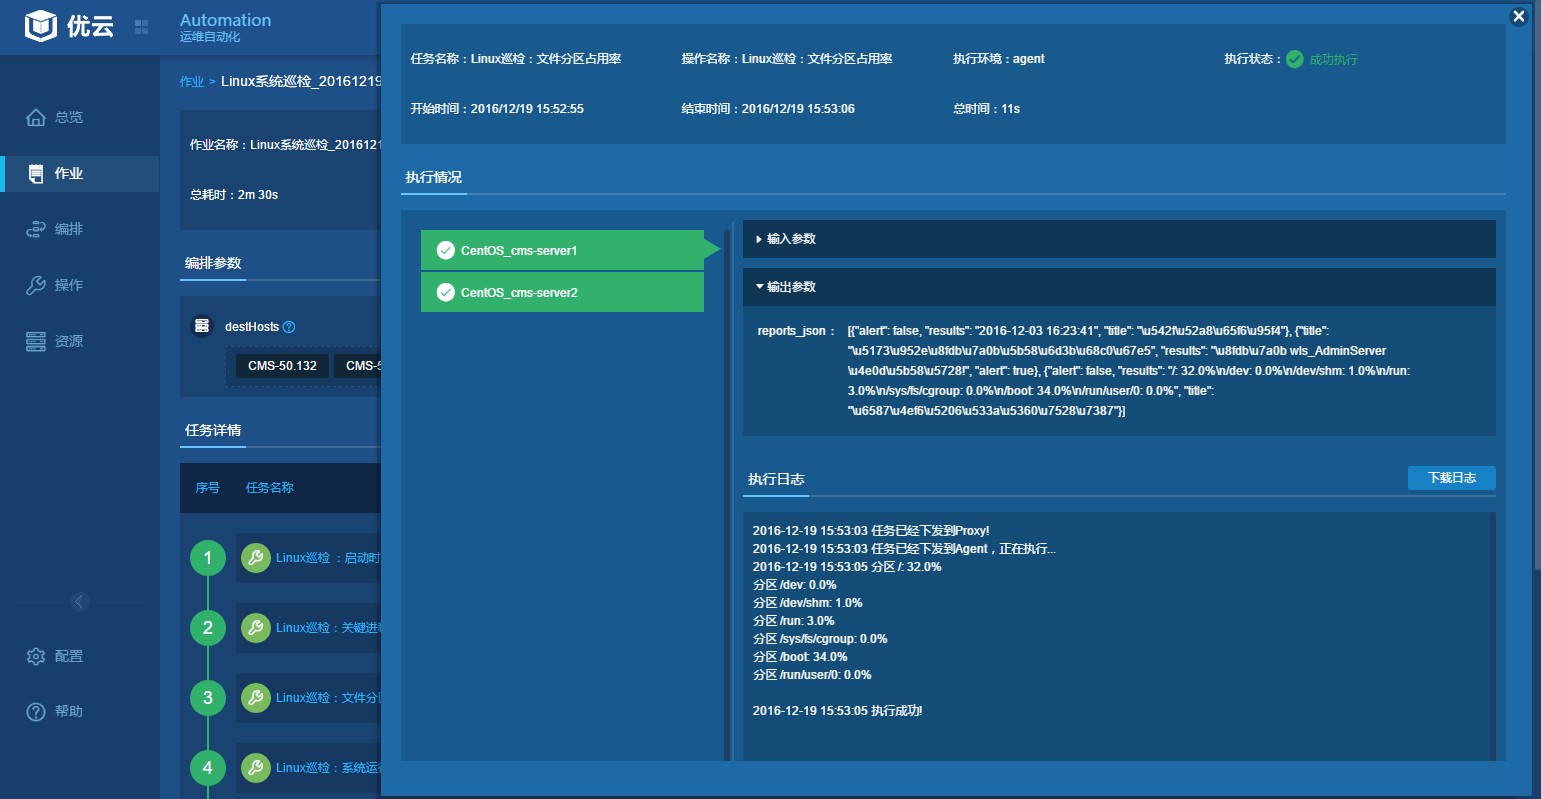Click 执行环境：agent text
Screen dimensions: 1541x799
point(998,59)
